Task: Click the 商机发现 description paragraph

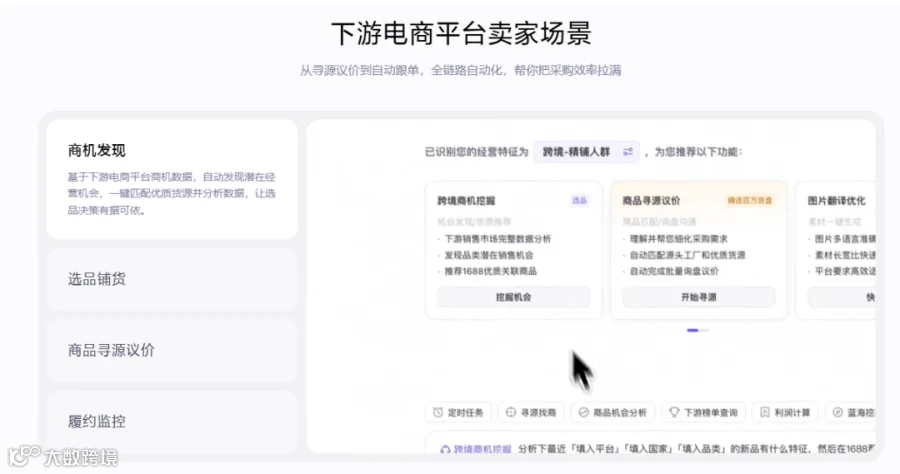Action: [x=172, y=193]
